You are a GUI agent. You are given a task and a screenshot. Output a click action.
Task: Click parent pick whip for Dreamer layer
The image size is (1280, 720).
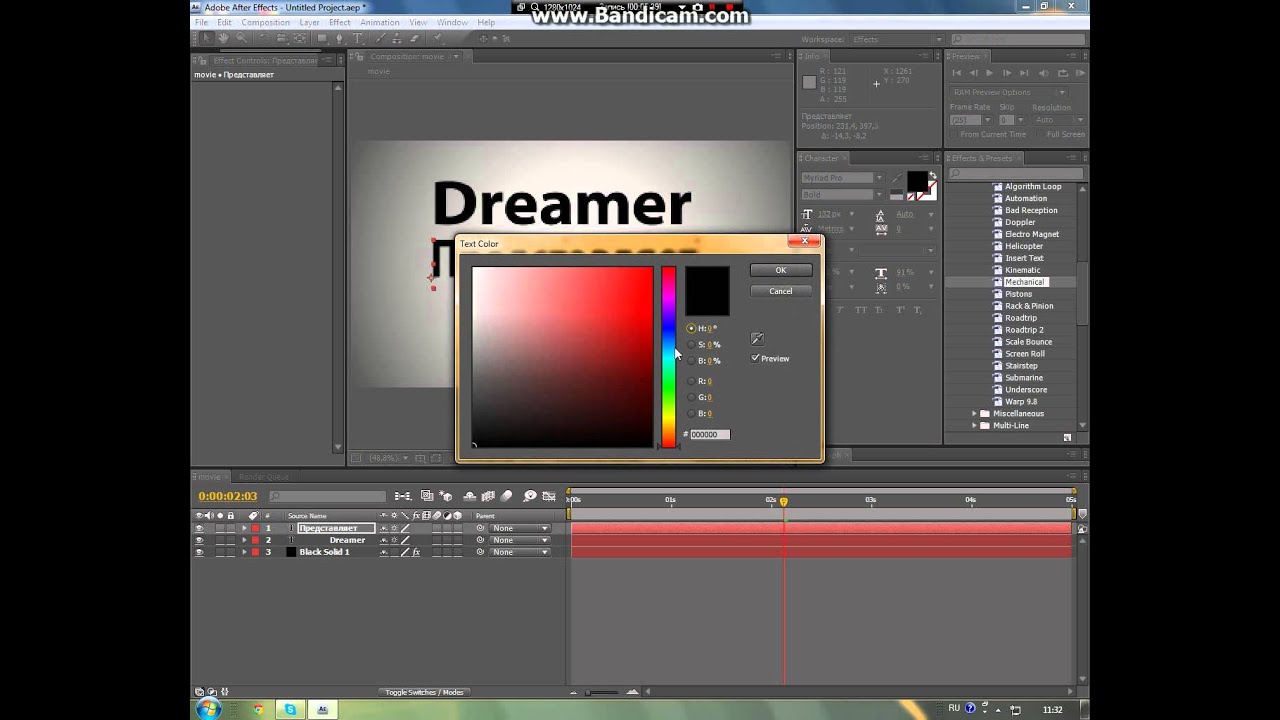click(x=480, y=540)
